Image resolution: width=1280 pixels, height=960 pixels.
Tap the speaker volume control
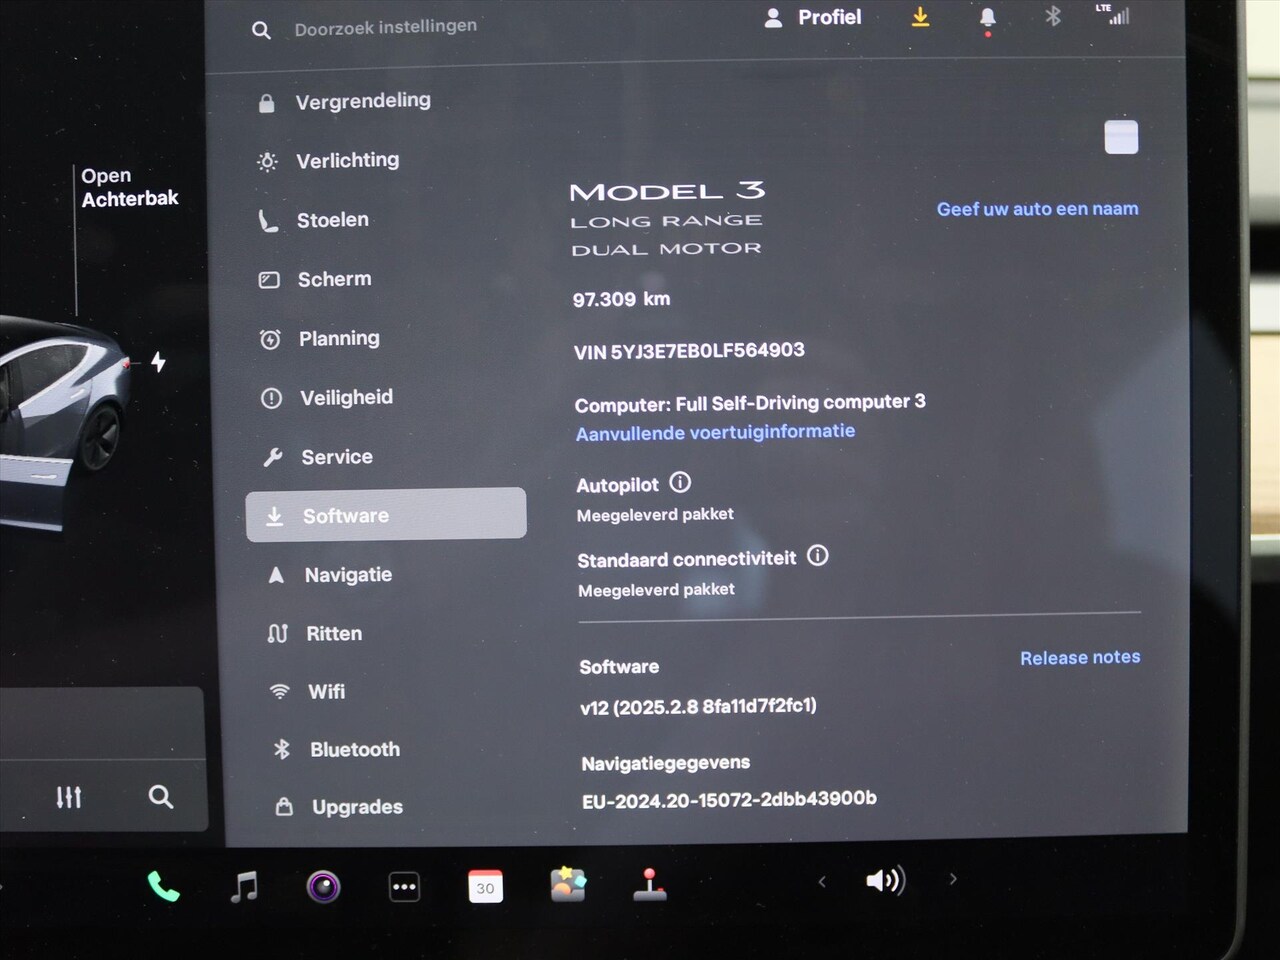[885, 880]
